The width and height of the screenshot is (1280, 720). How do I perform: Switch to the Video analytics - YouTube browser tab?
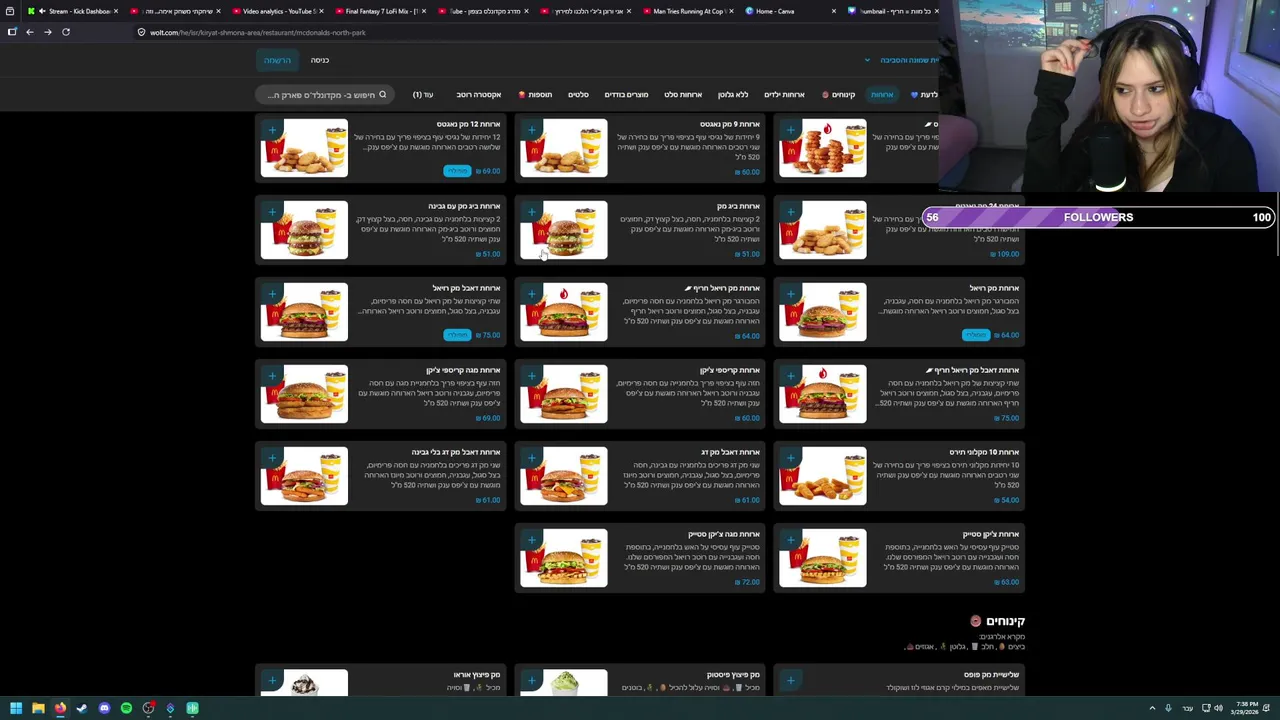279,11
